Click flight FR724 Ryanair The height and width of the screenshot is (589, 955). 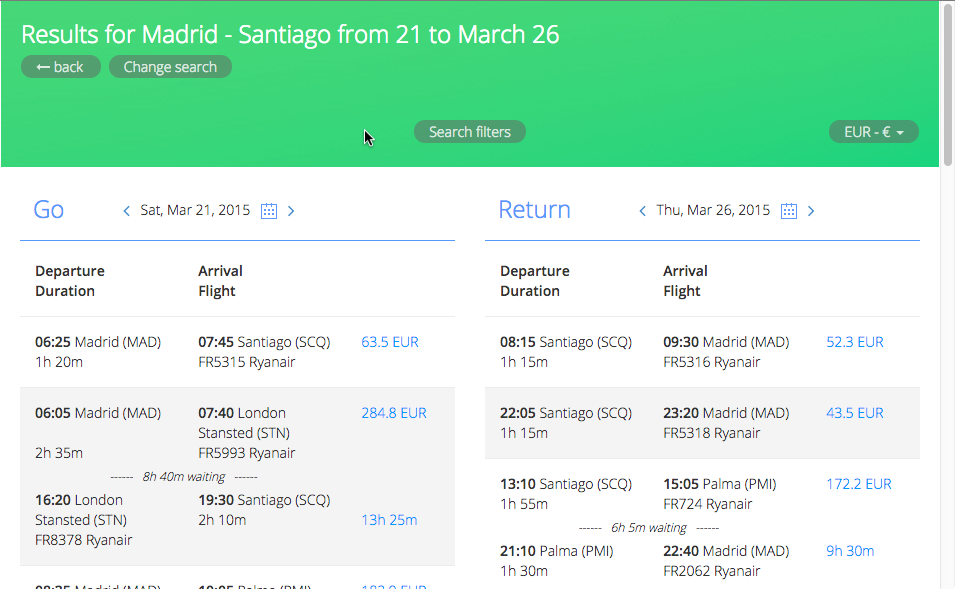(x=708, y=504)
